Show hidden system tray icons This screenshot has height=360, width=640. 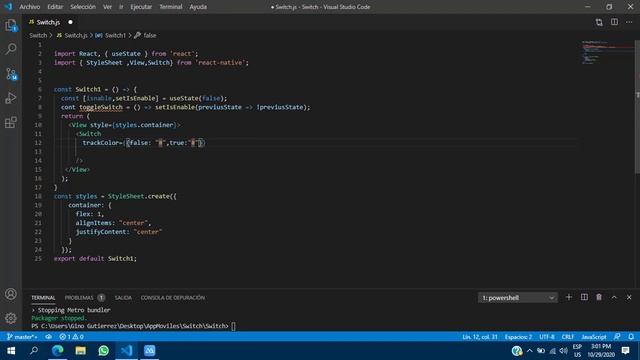click(529, 351)
